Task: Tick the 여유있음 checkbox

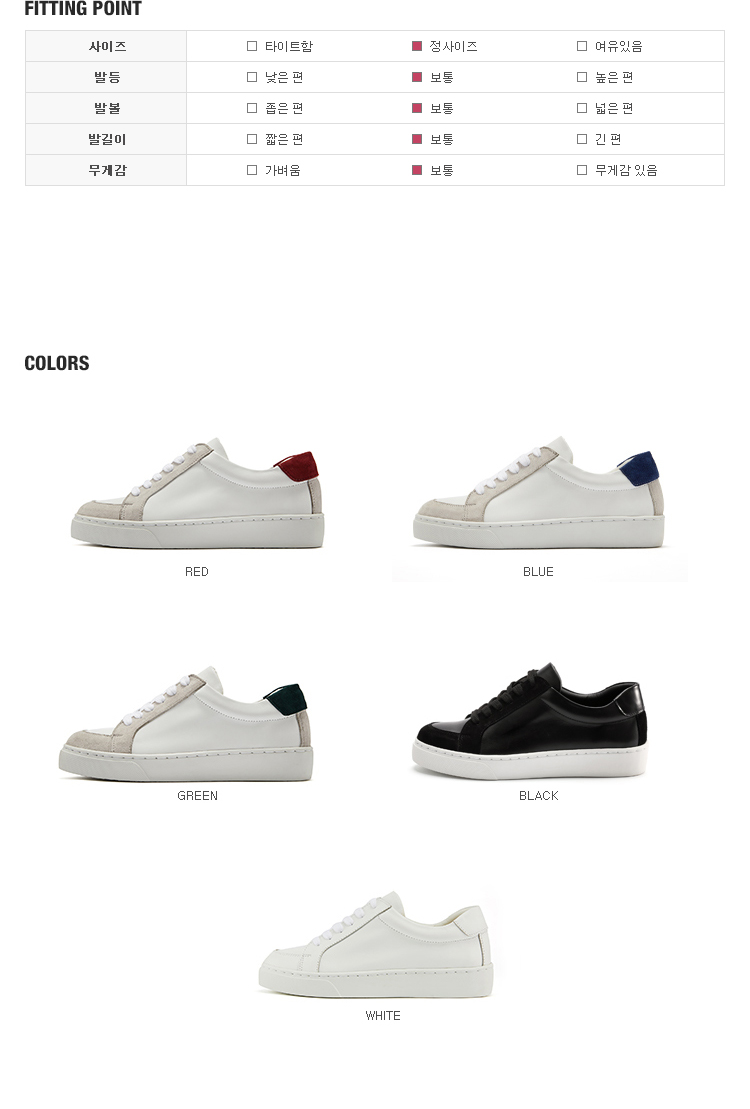Action: click(x=582, y=46)
